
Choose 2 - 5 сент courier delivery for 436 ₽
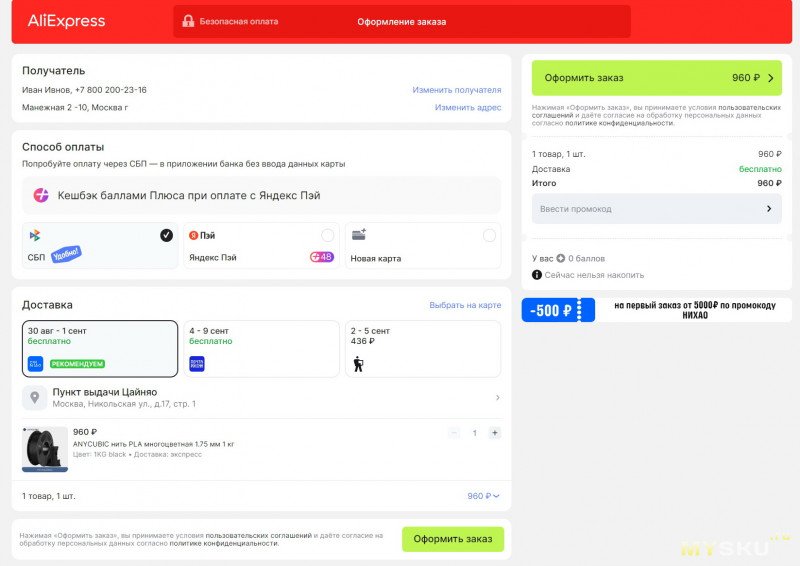(423, 349)
